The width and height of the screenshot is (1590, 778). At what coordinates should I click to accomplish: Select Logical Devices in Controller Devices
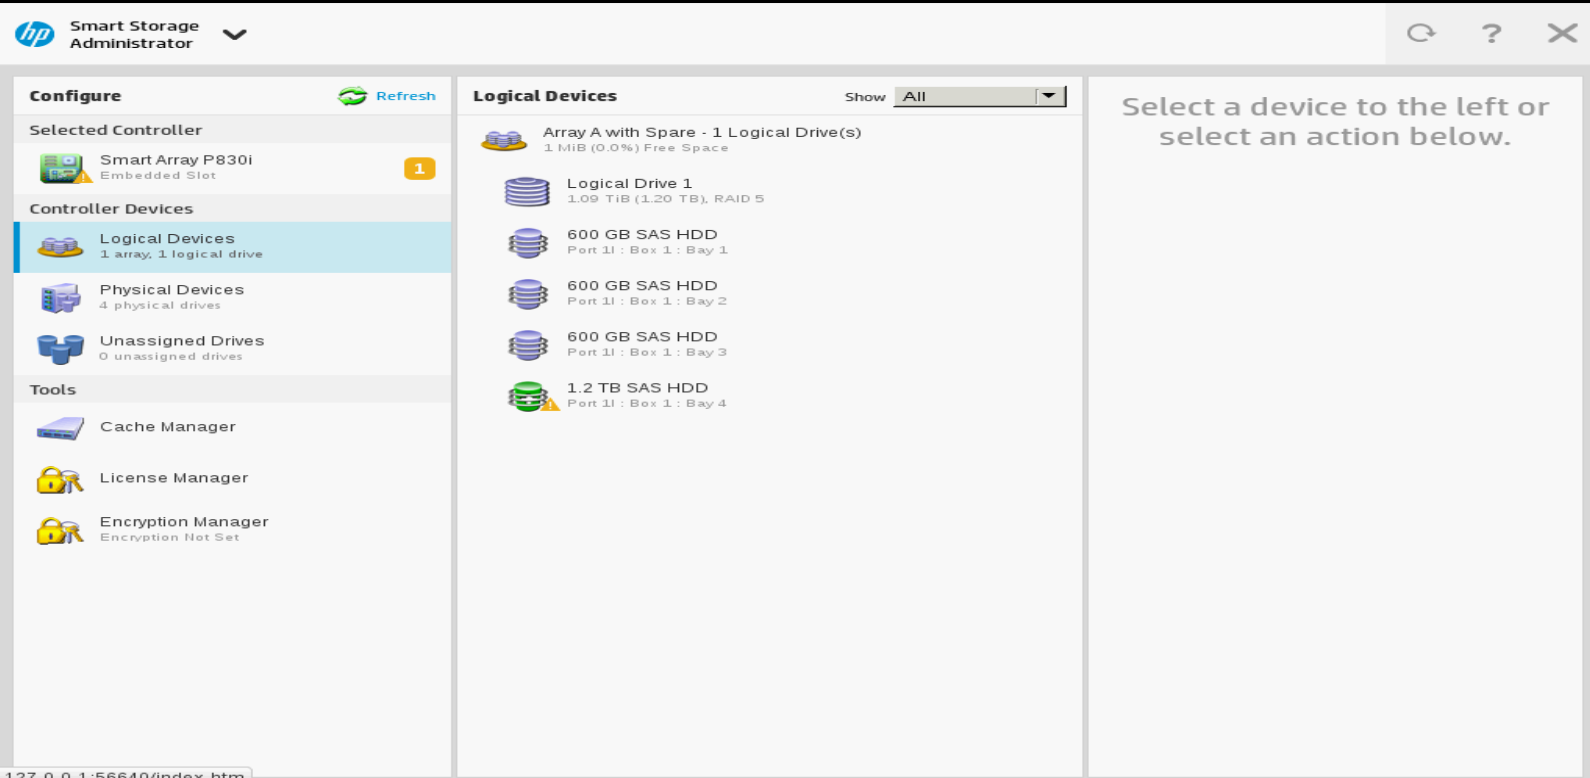(233, 247)
